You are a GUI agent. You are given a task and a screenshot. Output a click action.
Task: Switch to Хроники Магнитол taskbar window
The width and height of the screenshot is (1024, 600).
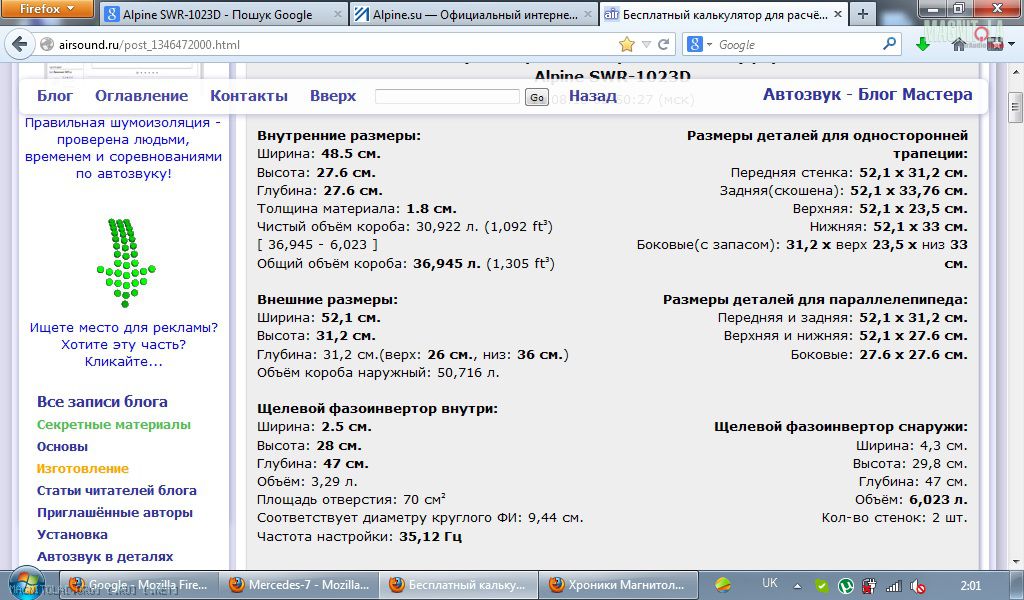pos(620,585)
